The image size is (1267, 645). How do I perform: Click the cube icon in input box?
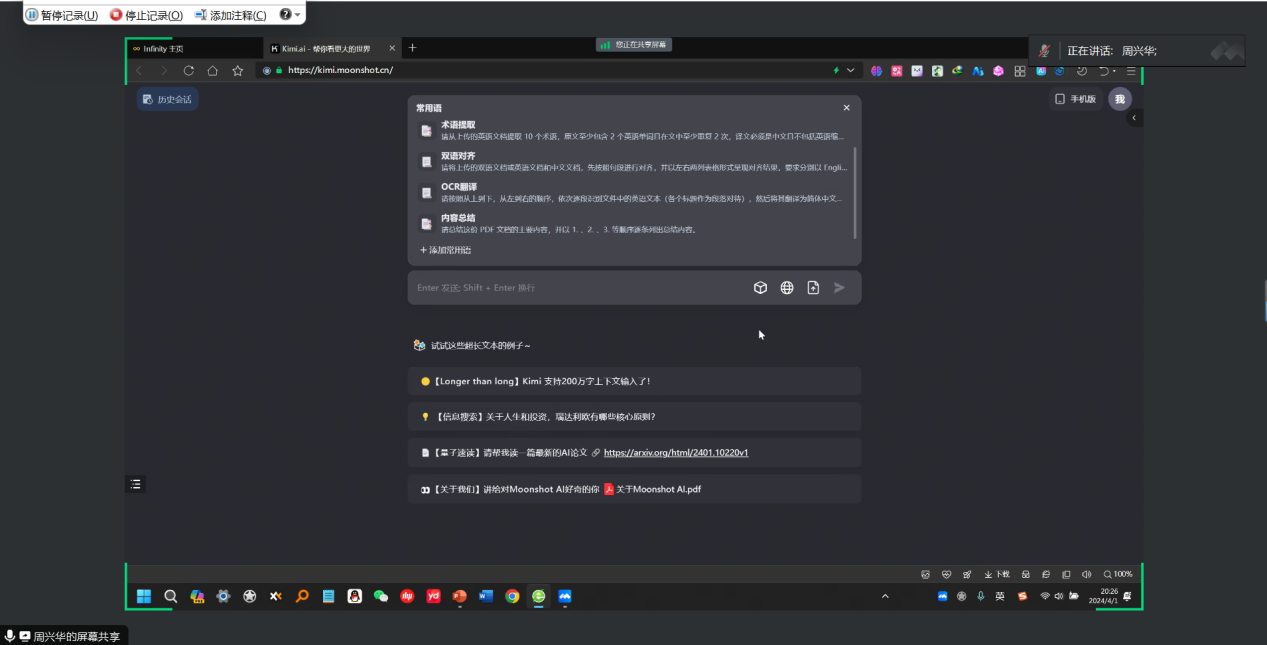tap(760, 288)
